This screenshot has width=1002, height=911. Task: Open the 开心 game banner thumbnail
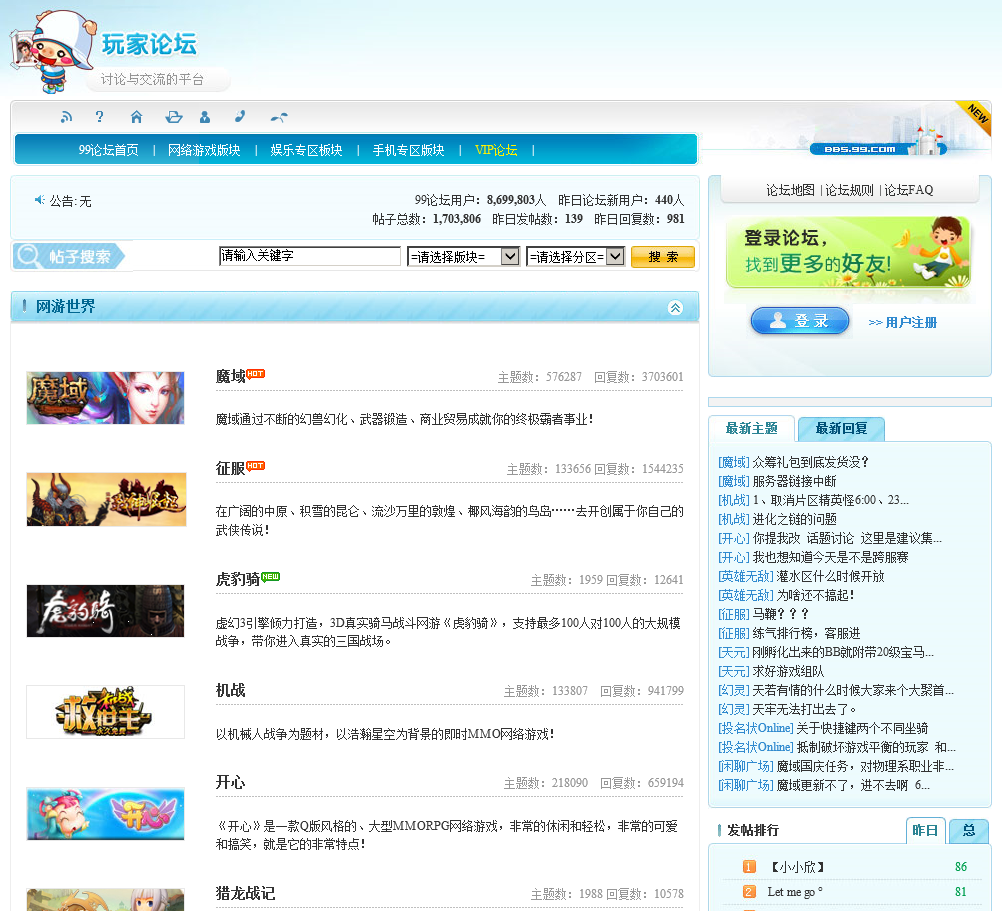pyautogui.click(x=105, y=813)
